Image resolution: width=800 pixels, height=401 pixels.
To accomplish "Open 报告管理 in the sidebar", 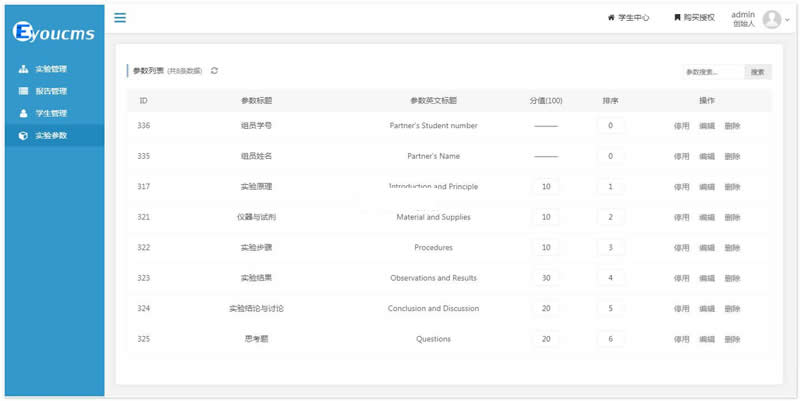I will pos(50,91).
